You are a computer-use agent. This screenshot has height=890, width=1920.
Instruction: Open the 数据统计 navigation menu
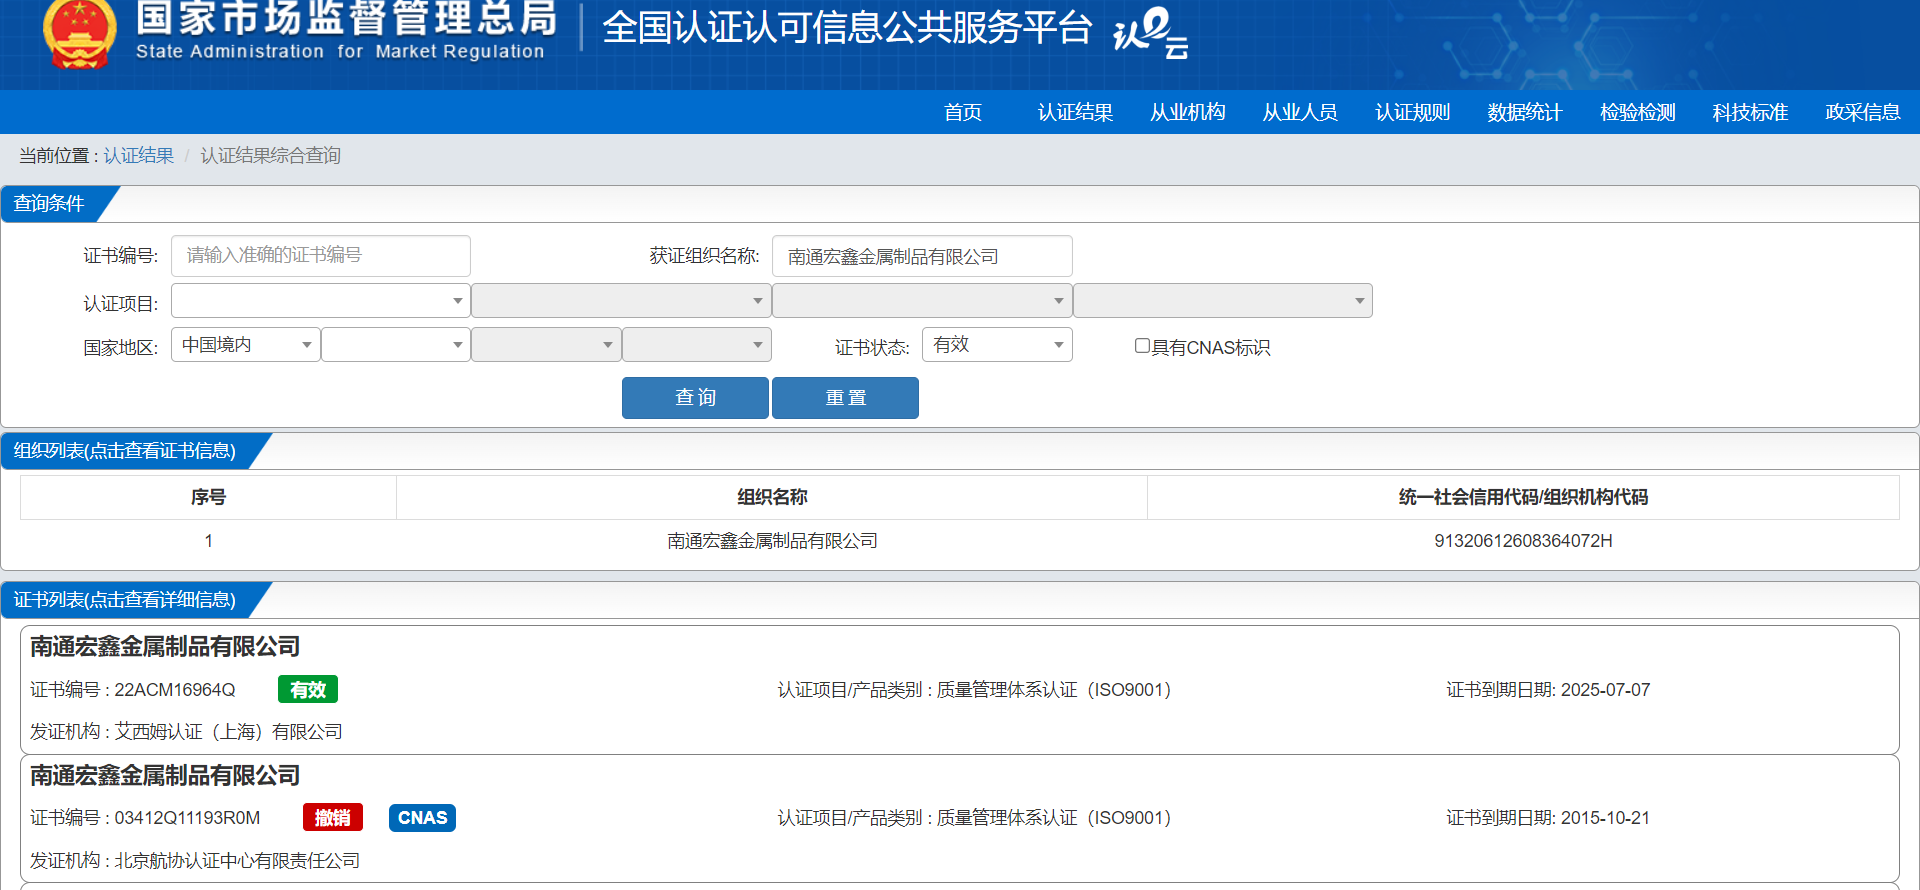[x=1525, y=112]
